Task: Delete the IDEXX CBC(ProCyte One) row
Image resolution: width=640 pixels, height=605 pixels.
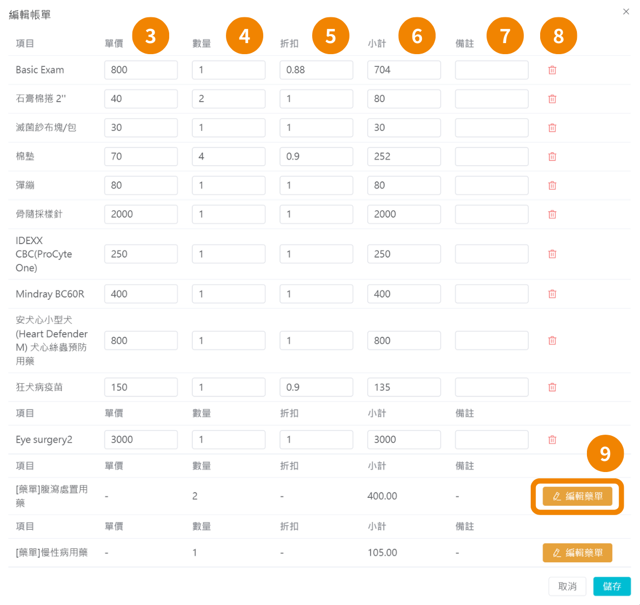Action: [x=552, y=254]
